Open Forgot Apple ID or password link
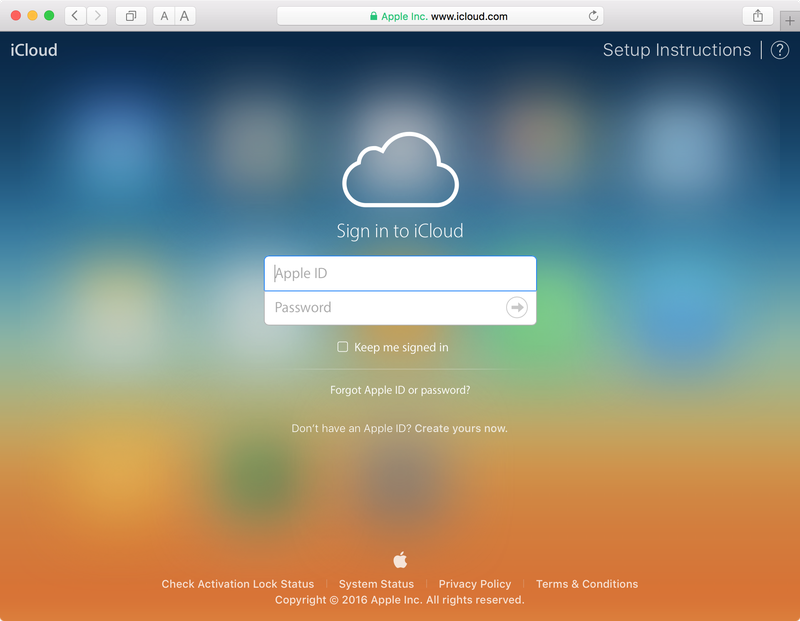 [400, 390]
